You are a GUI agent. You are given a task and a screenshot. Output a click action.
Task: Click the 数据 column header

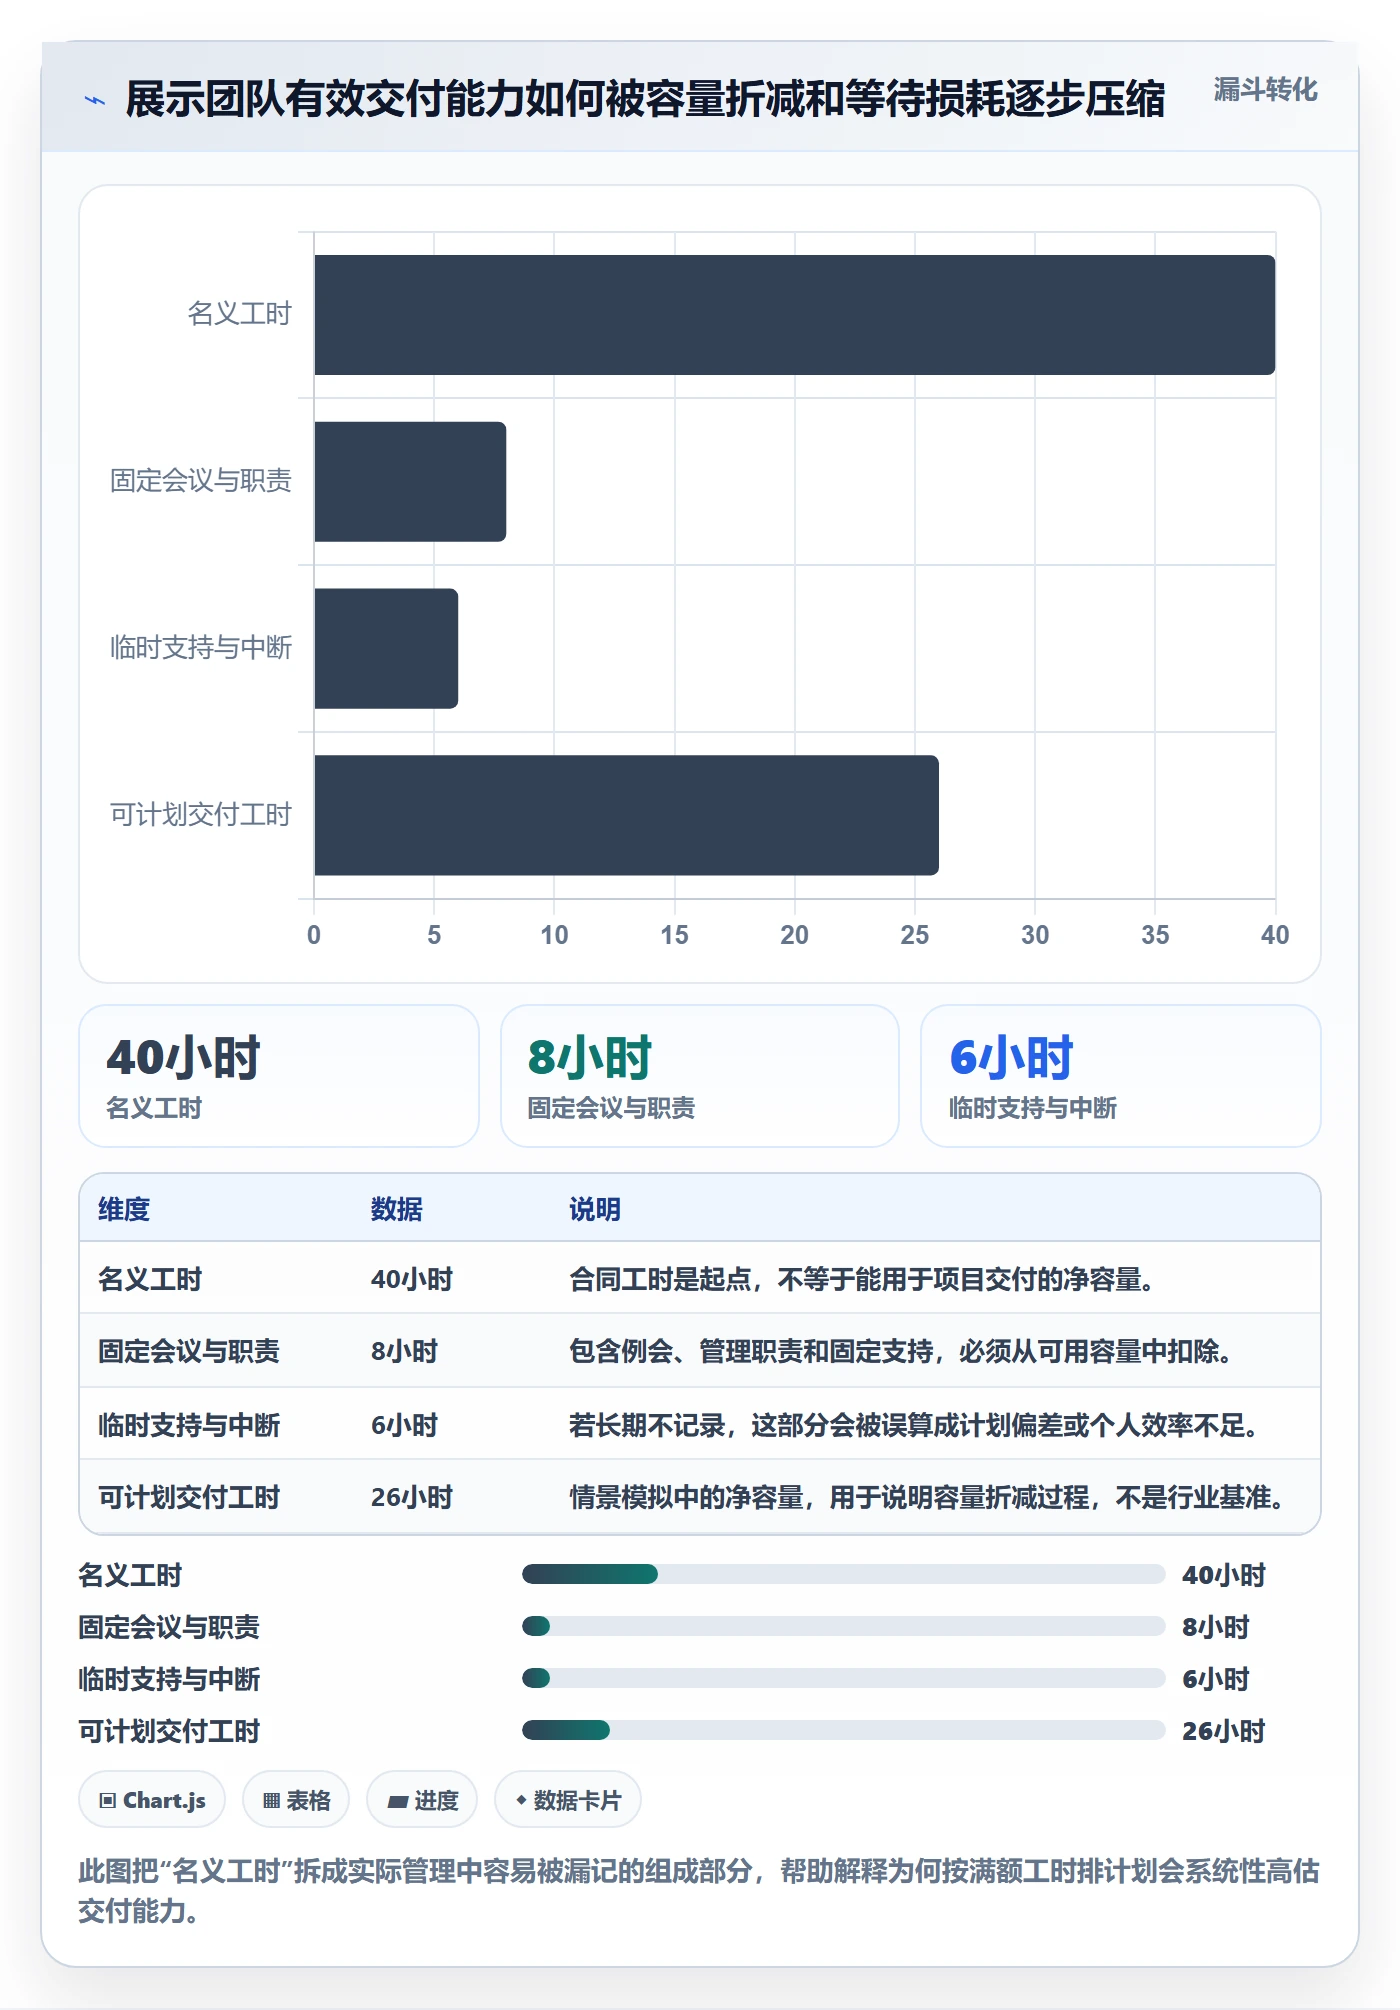click(x=397, y=1209)
